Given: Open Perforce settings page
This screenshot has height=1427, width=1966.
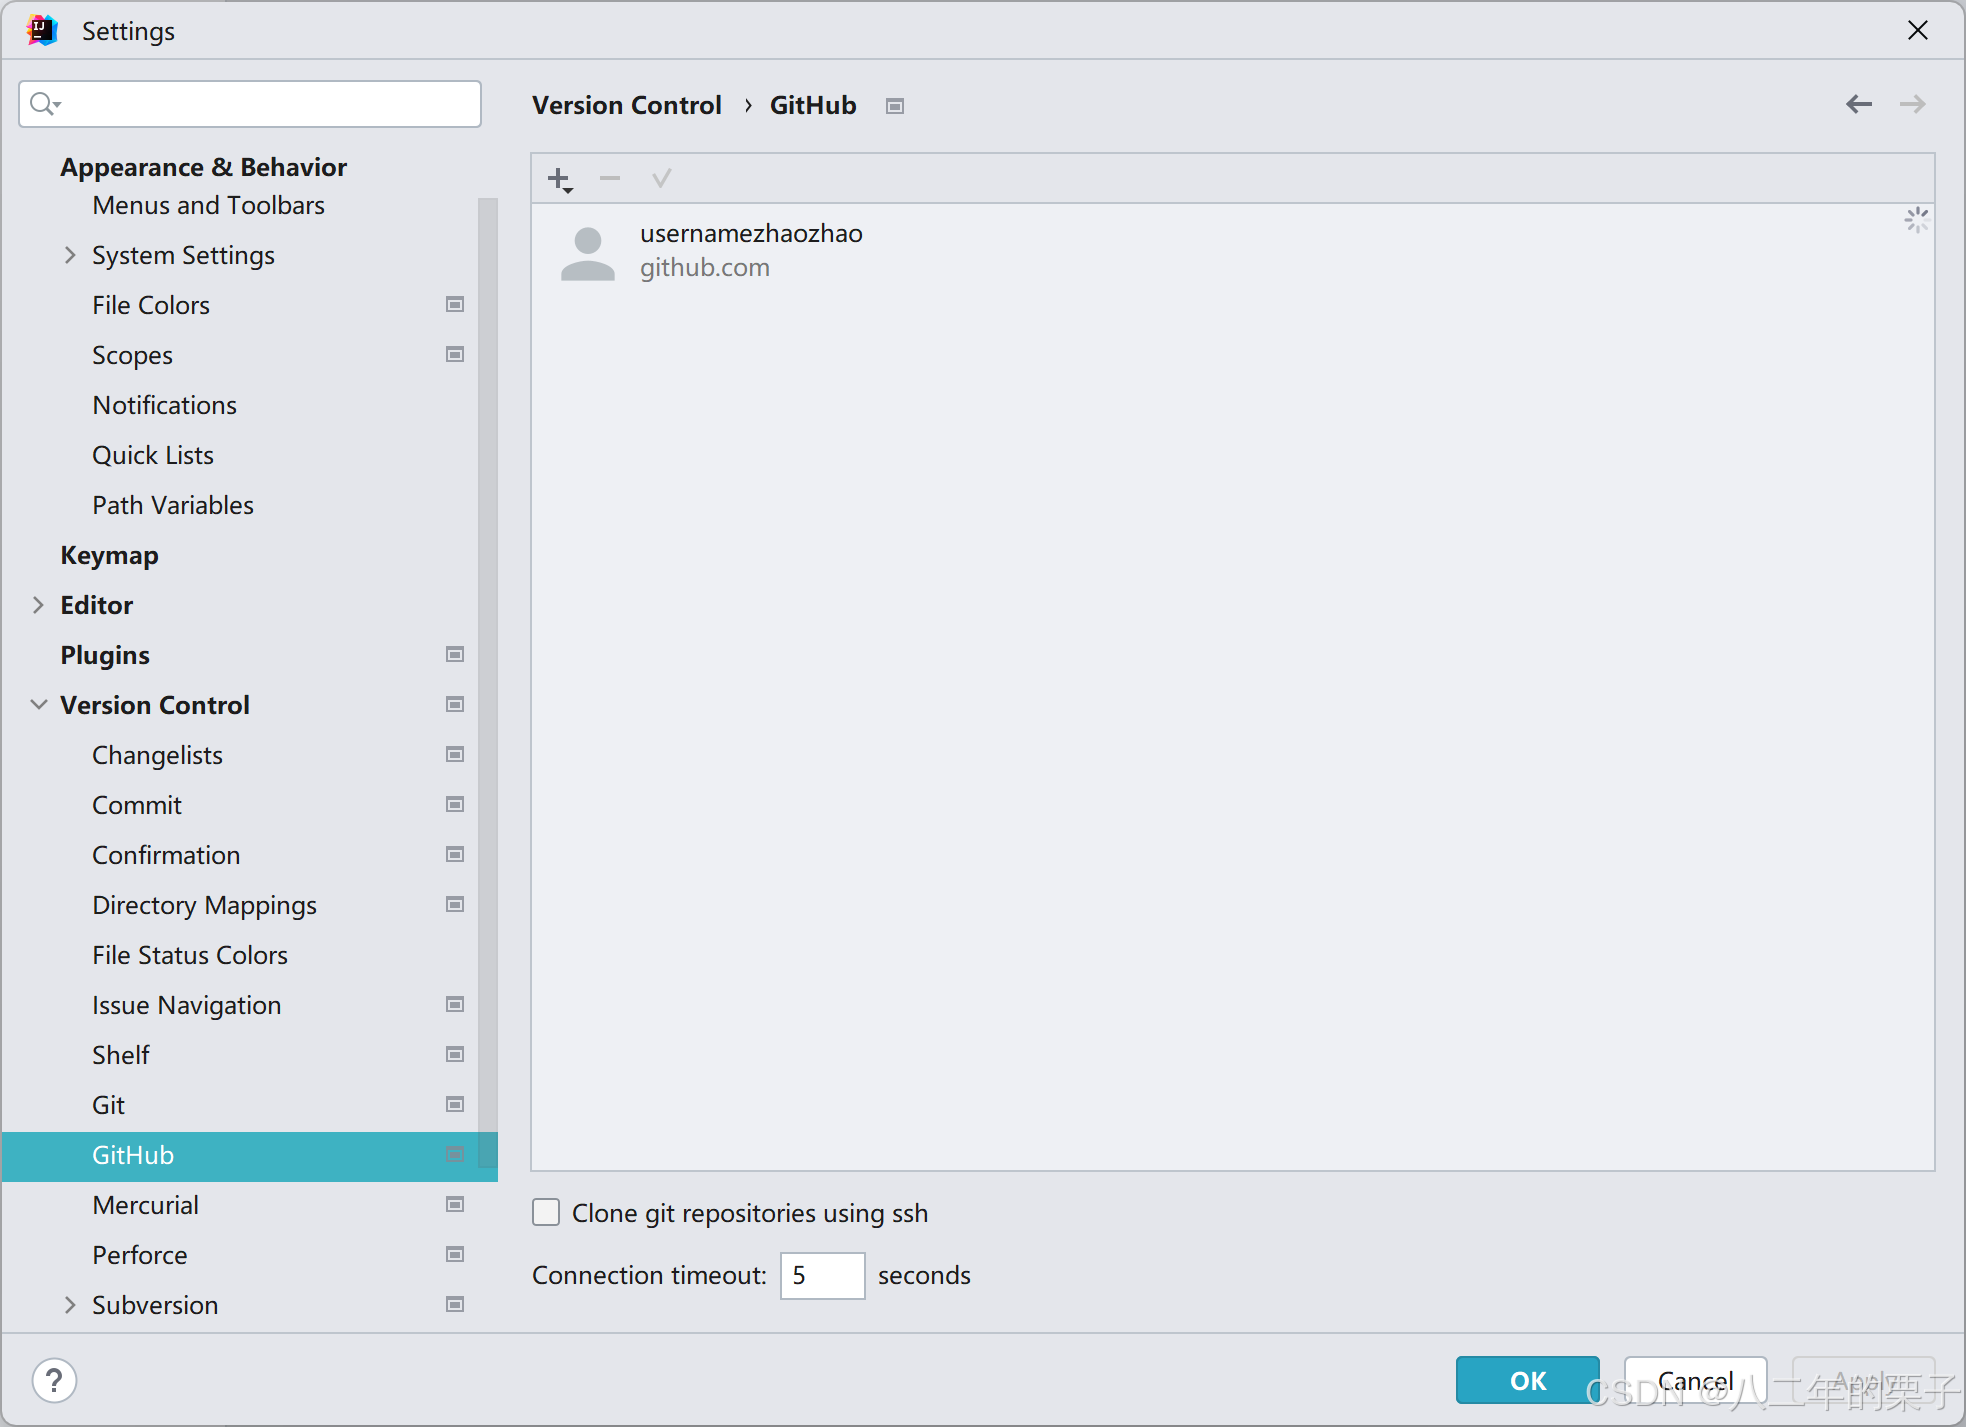Looking at the screenshot, I should point(140,1255).
